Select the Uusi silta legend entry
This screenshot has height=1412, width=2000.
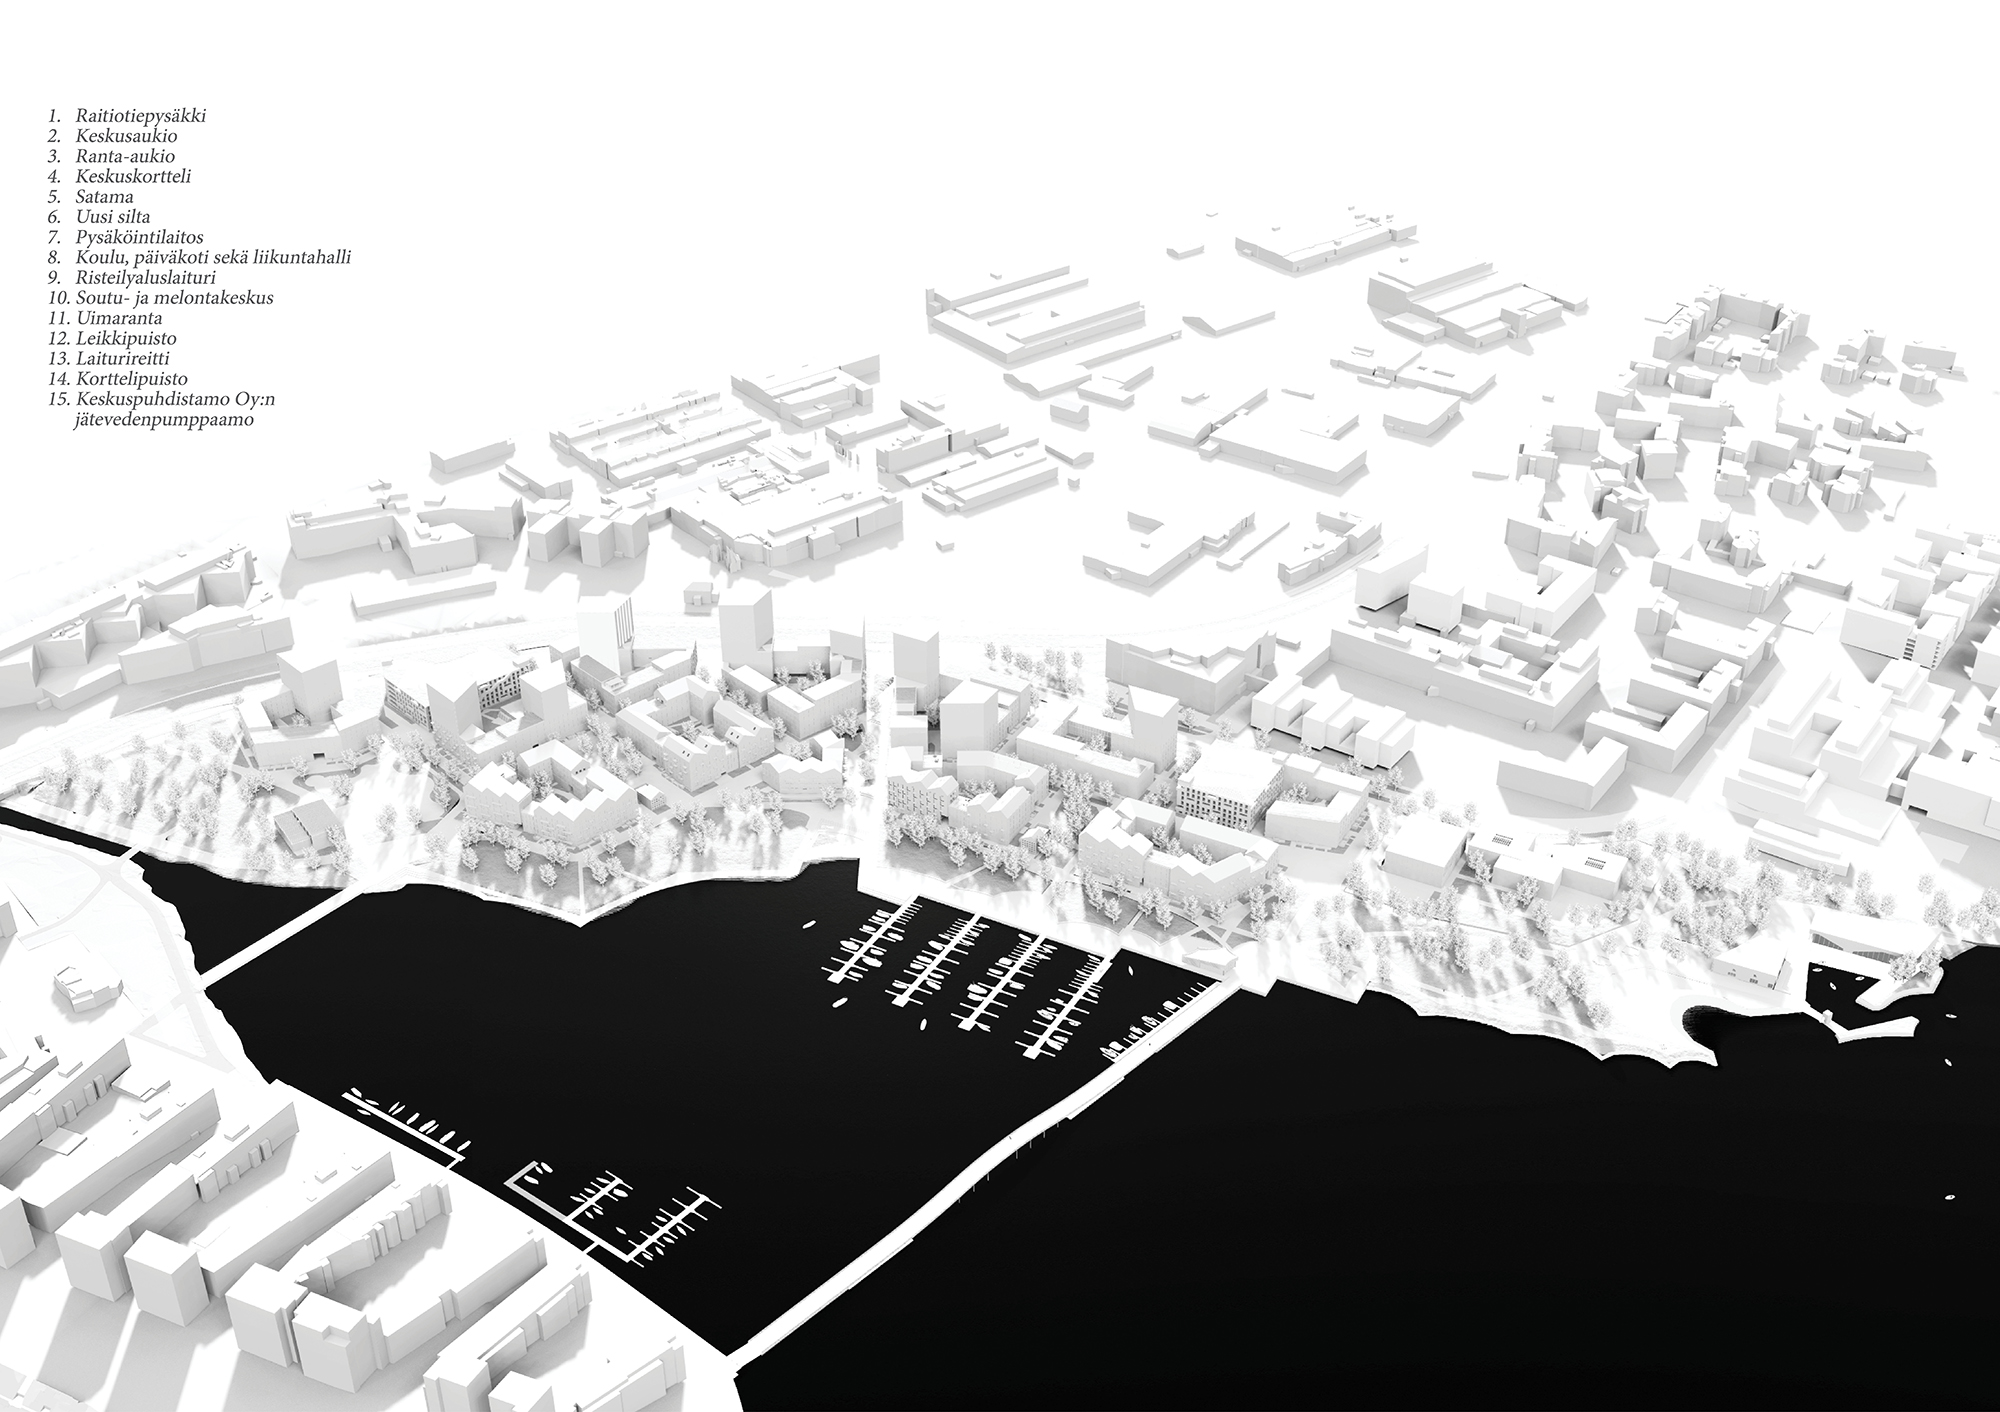[112, 217]
